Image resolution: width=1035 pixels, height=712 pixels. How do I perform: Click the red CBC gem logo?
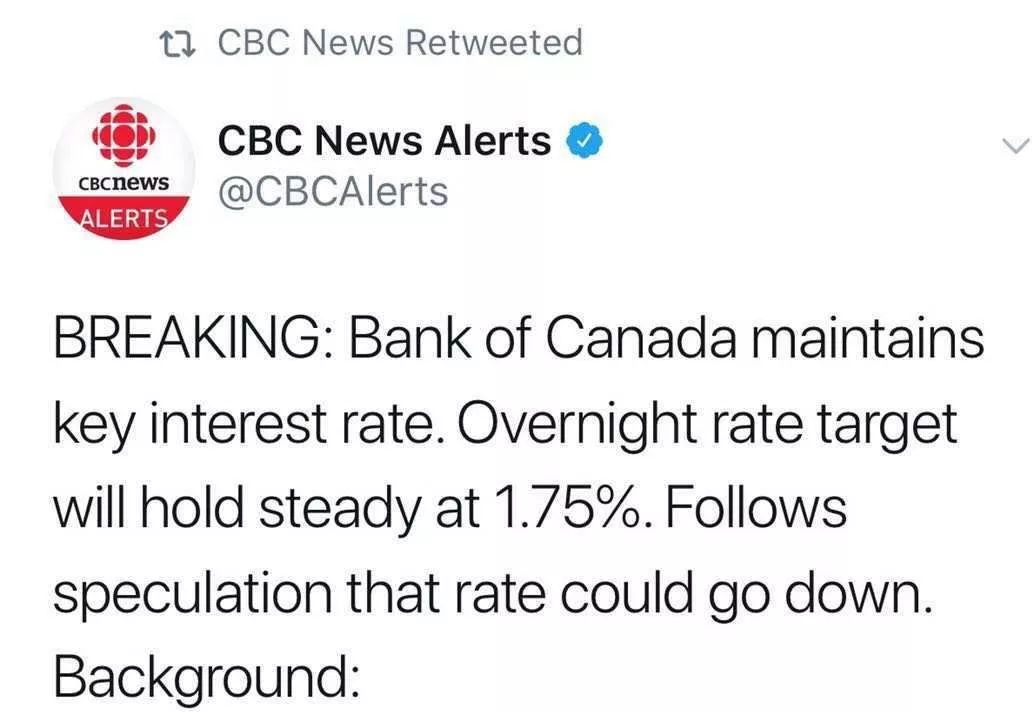[123, 135]
